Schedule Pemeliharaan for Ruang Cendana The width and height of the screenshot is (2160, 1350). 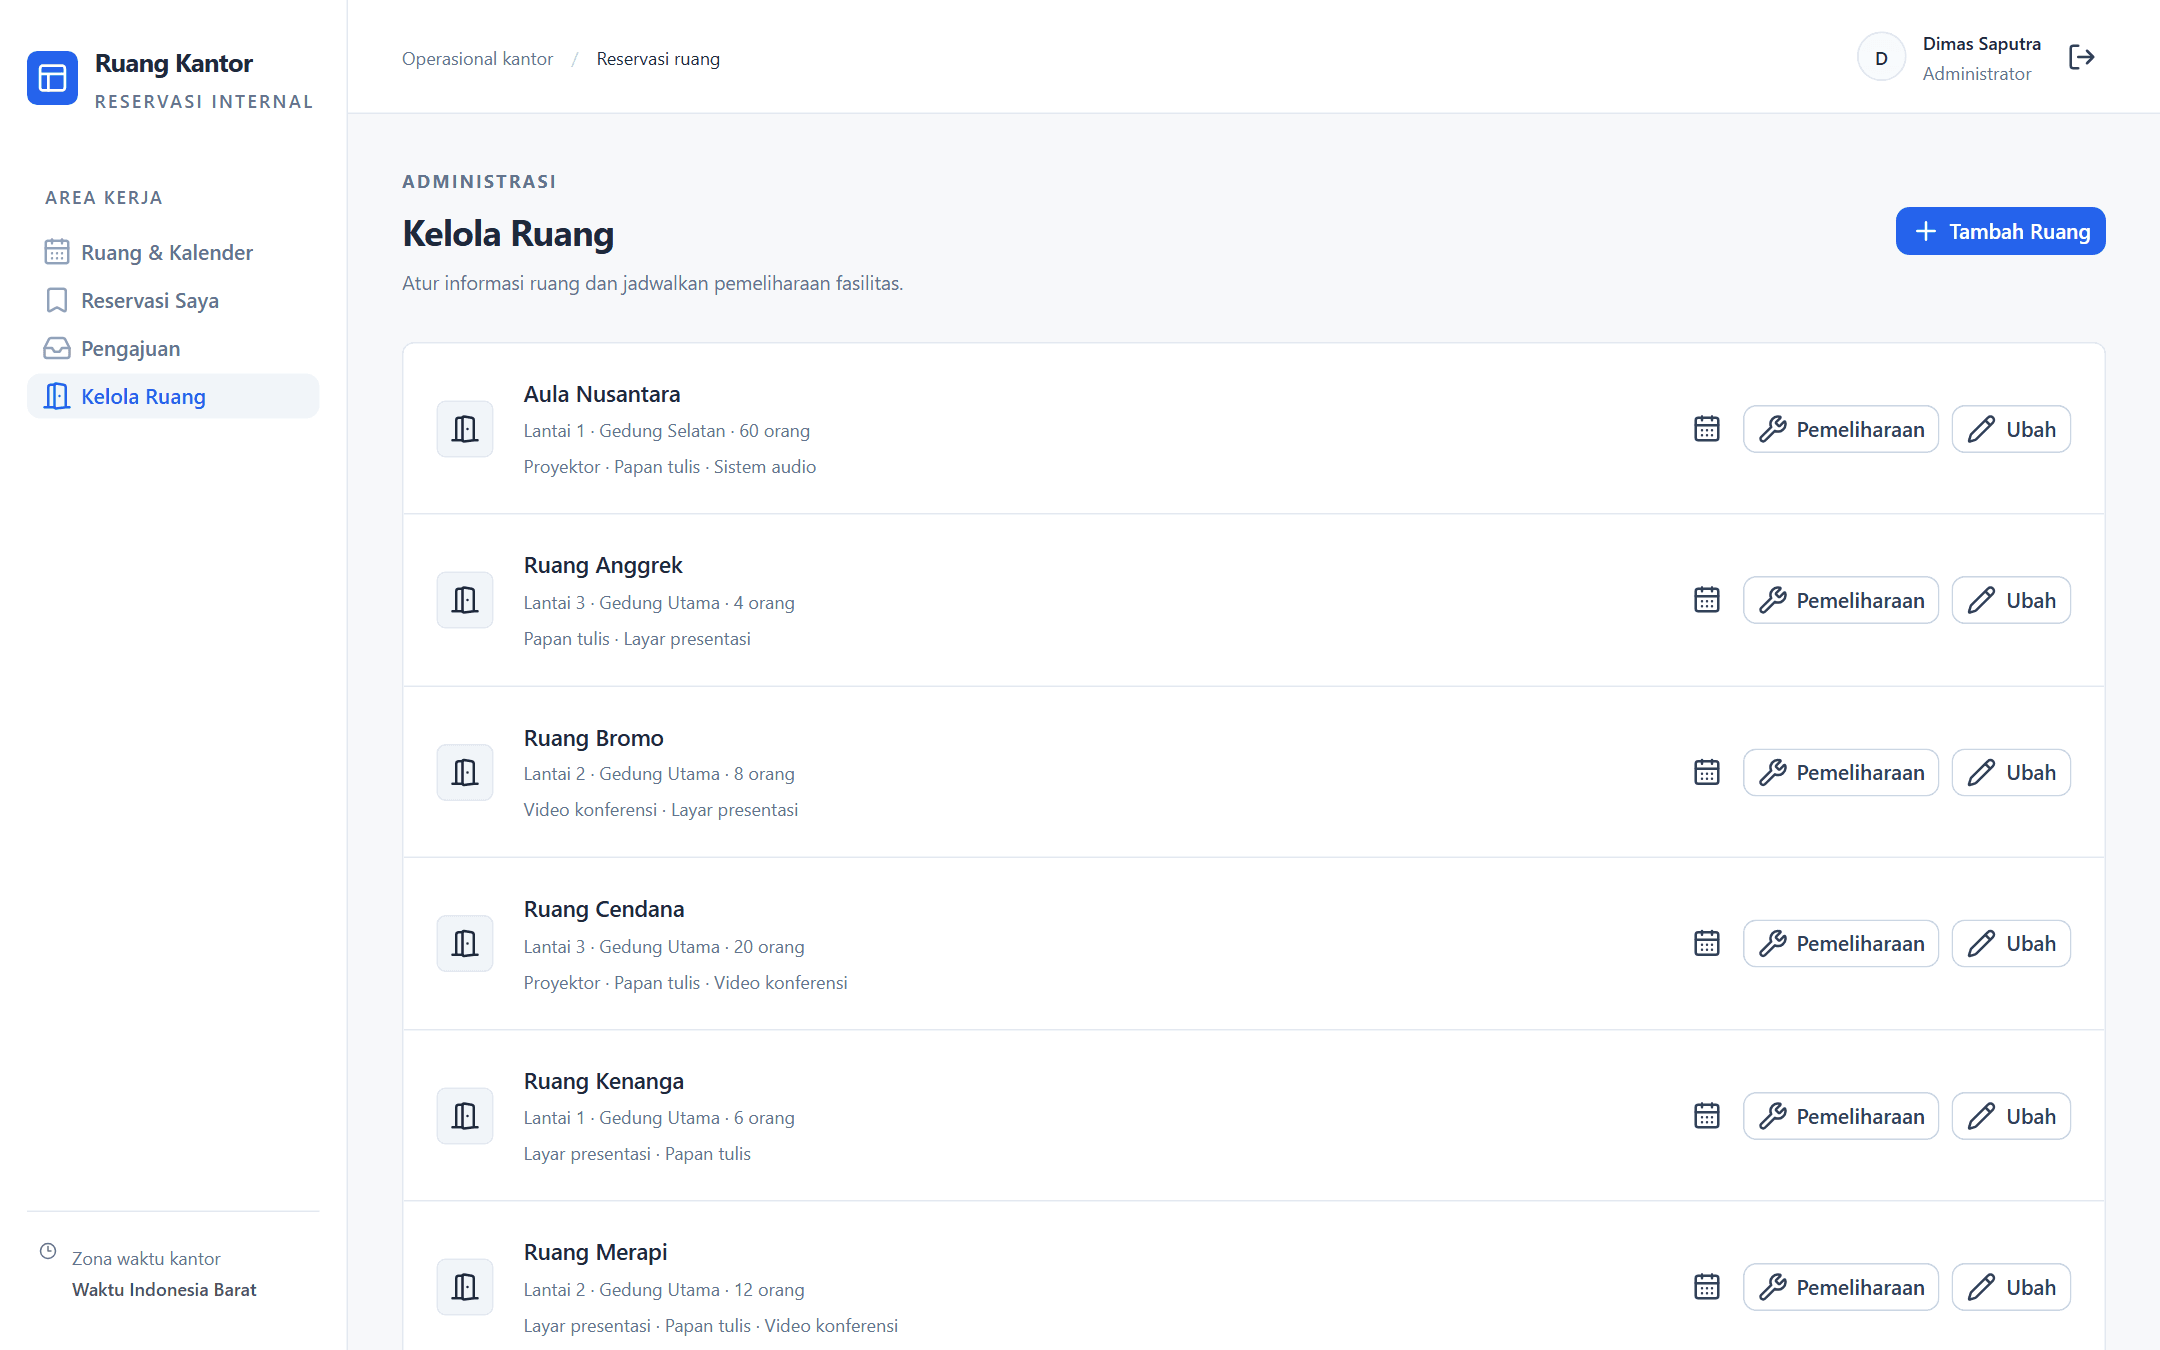tap(1840, 943)
